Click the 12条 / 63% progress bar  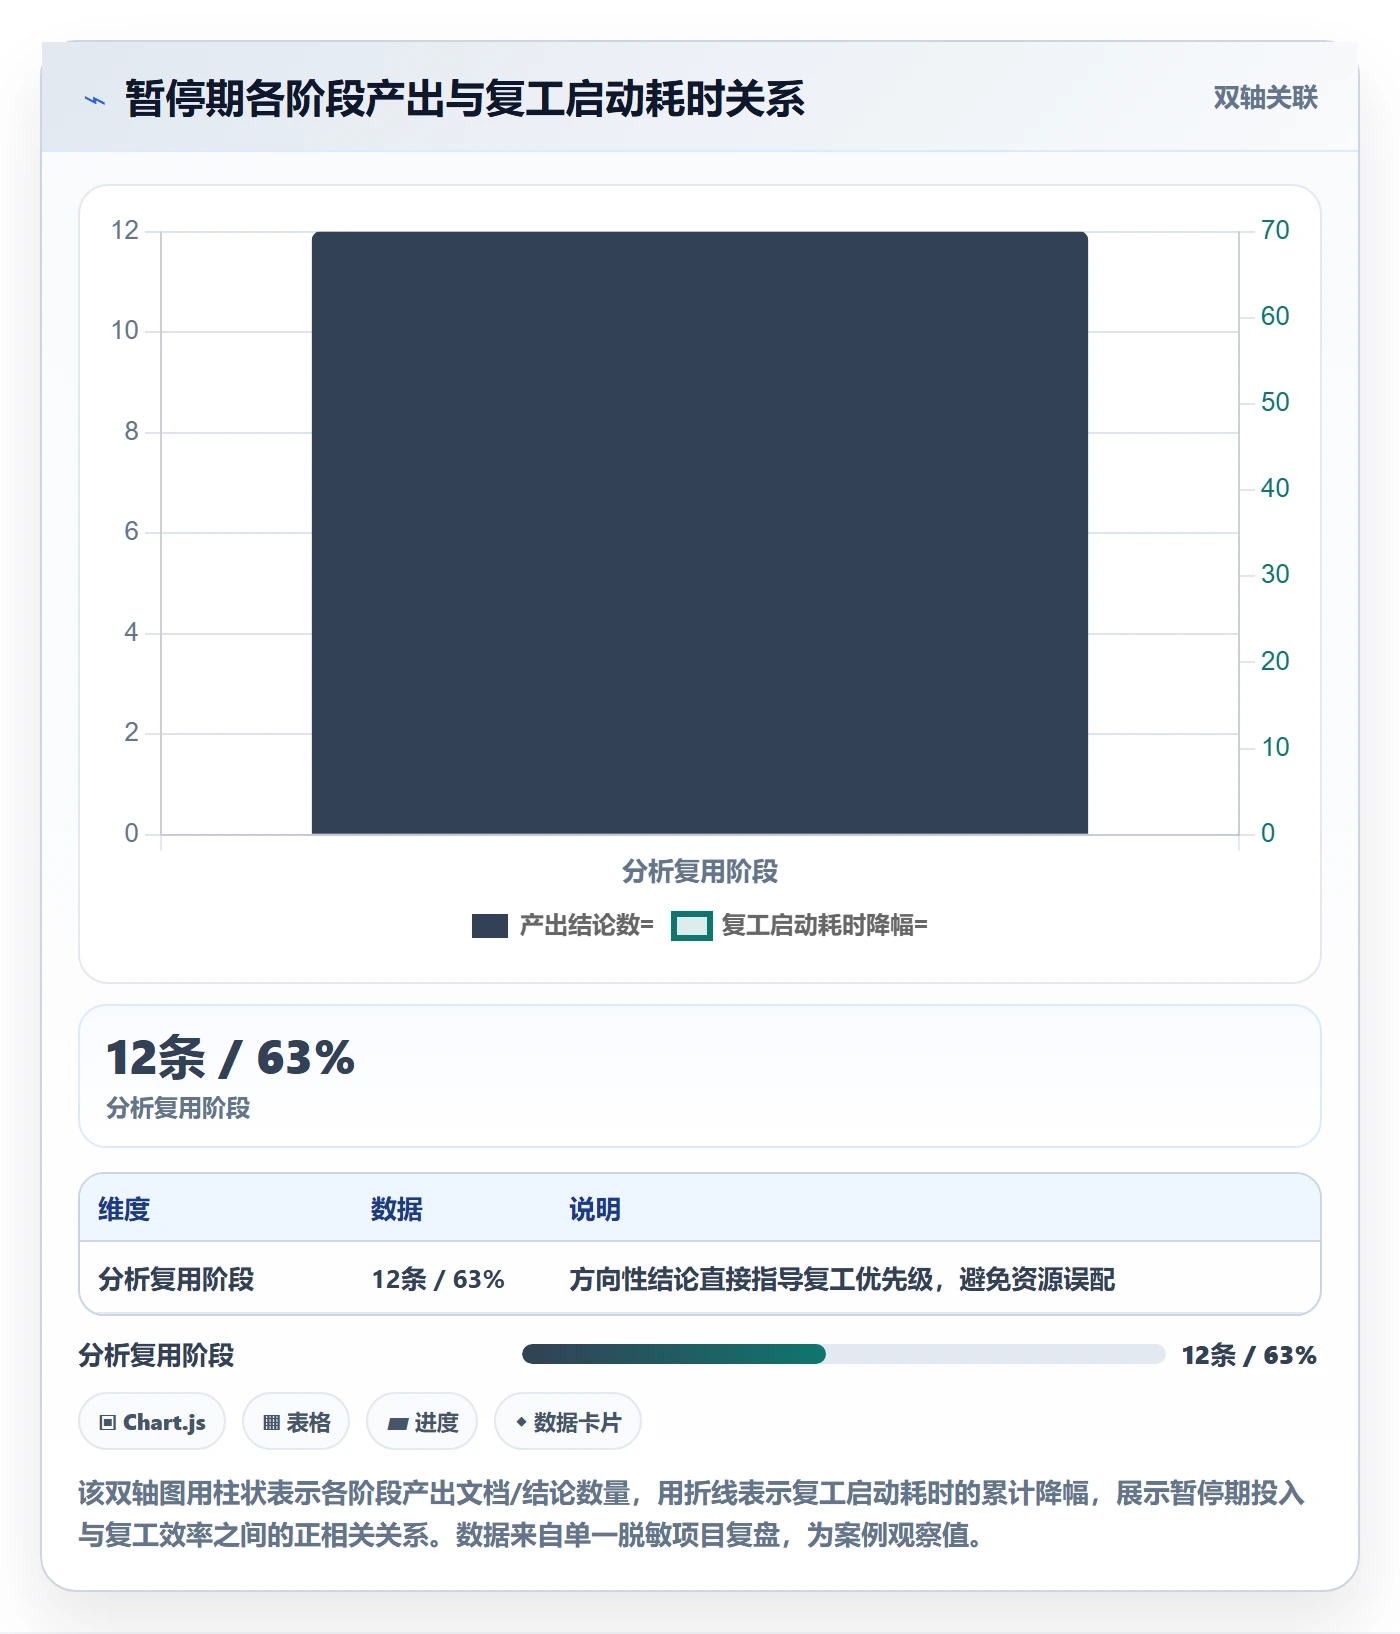coord(843,1355)
